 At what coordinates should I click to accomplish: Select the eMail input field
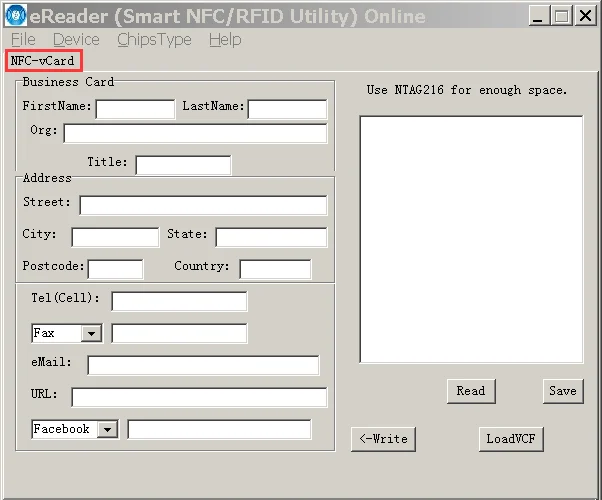[203, 365]
